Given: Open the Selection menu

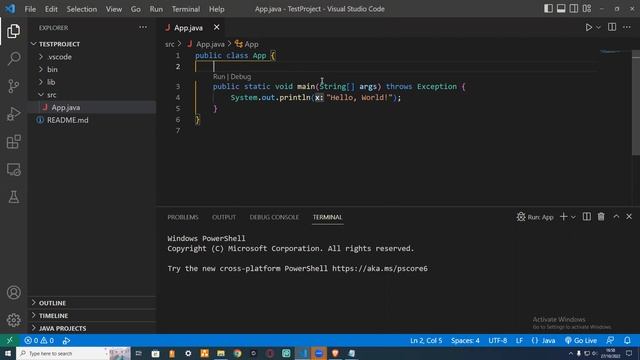Looking at the screenshot, I should coord(82,9).
